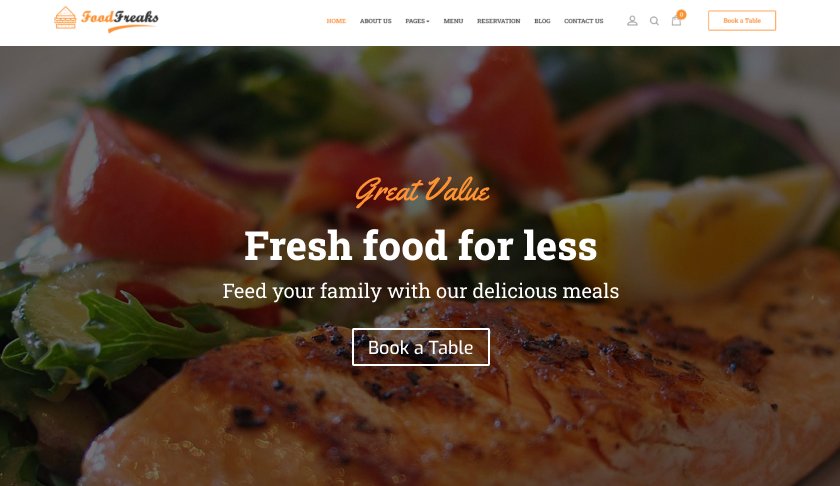Visit the Blog nav link
This screenshot has height=486, width=840.
click(542, 21)
